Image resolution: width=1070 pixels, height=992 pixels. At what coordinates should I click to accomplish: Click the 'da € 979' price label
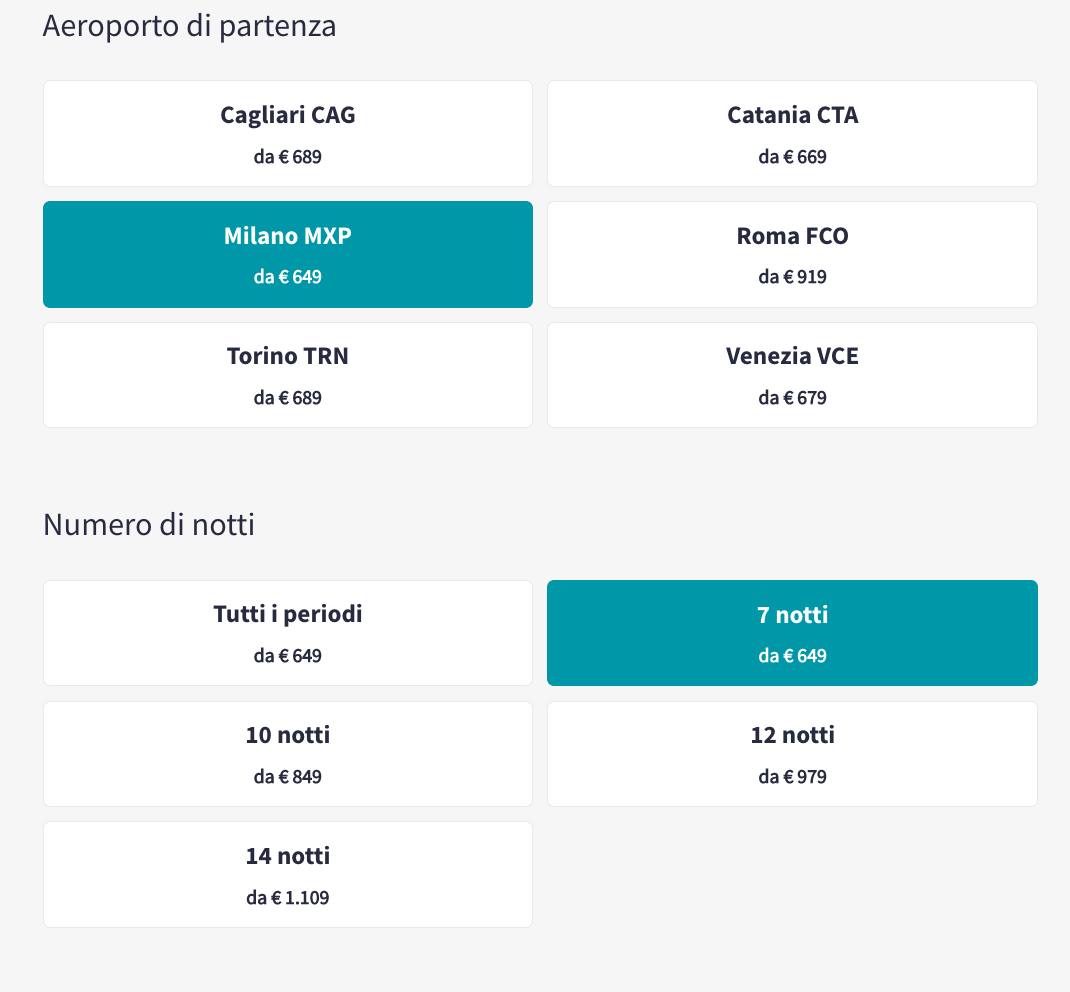pyautogui.click(x=792, y=777)
